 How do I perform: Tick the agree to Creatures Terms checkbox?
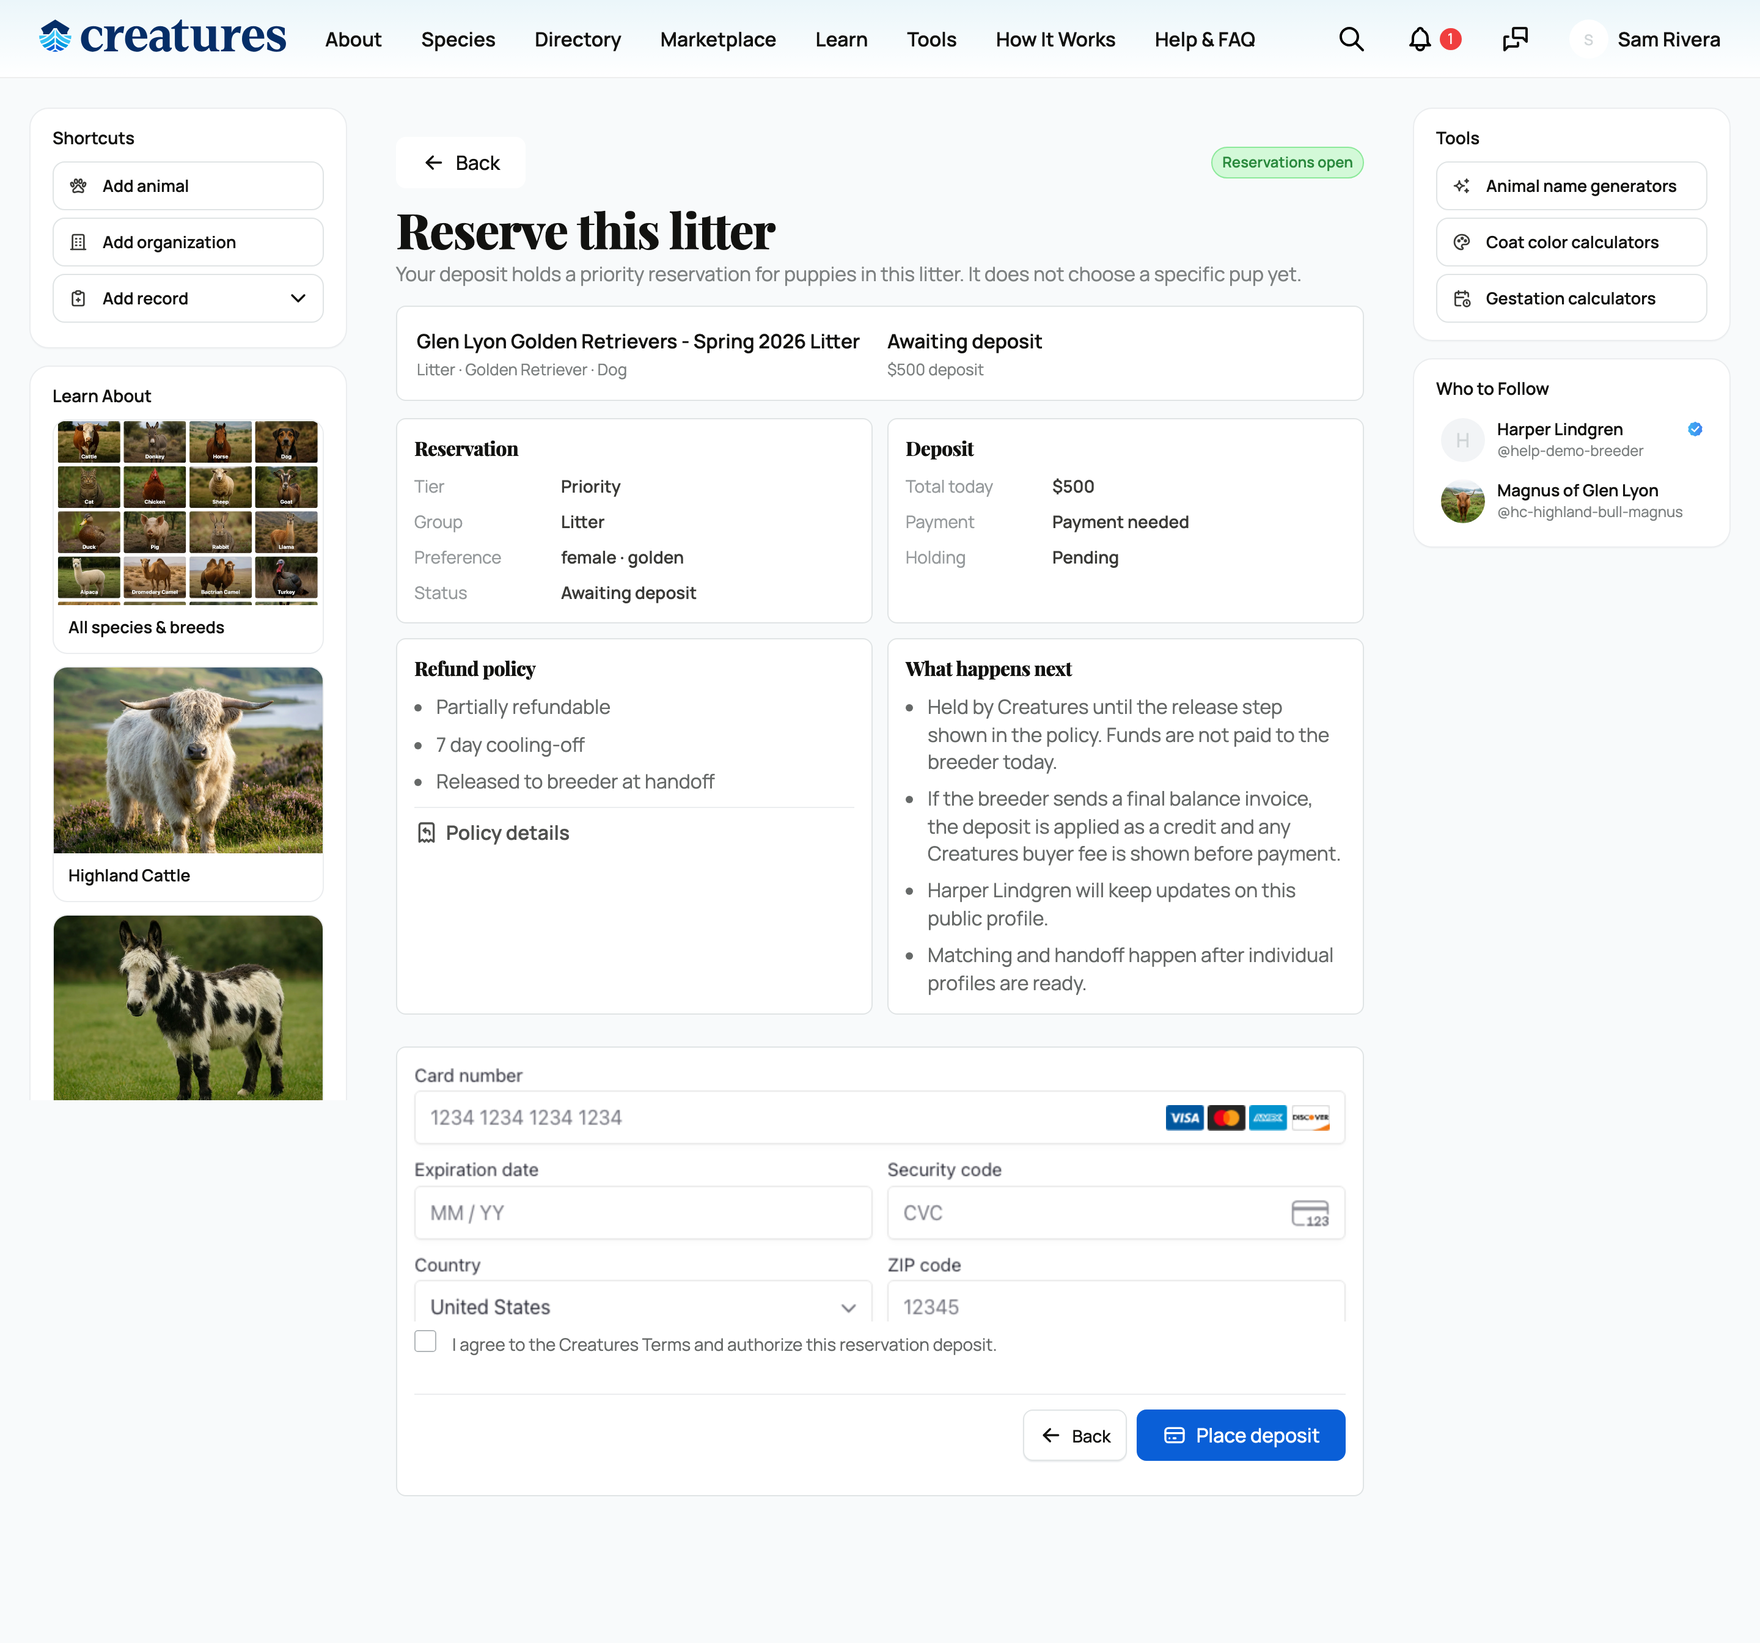coord(425,1342)
